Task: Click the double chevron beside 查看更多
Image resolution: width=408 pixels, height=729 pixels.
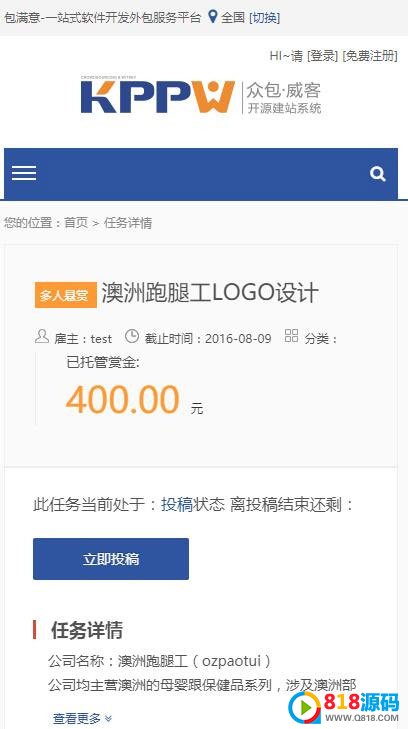Action: [108, 718]
